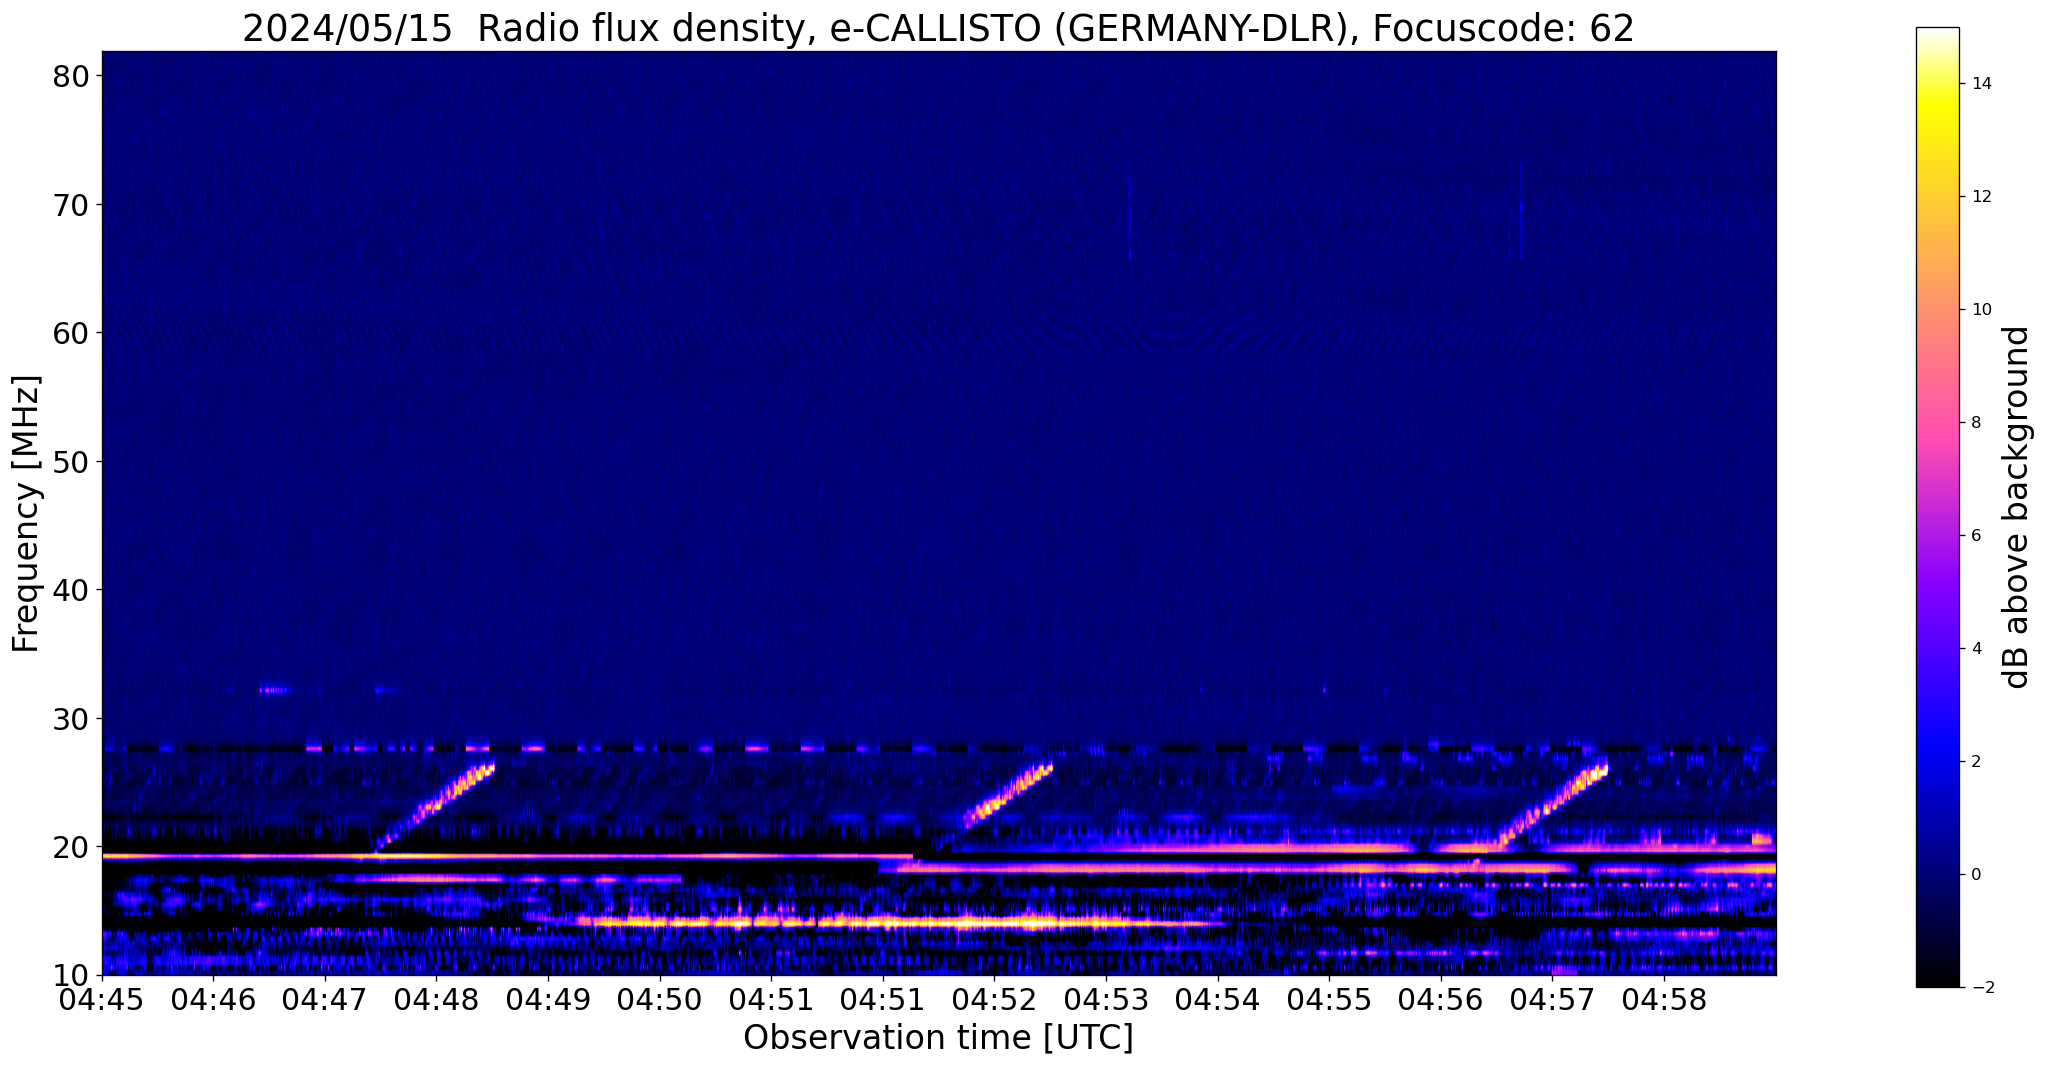Click the y-axis tick label 40
Screen dimensions: 2047x1067
point(71,590)
